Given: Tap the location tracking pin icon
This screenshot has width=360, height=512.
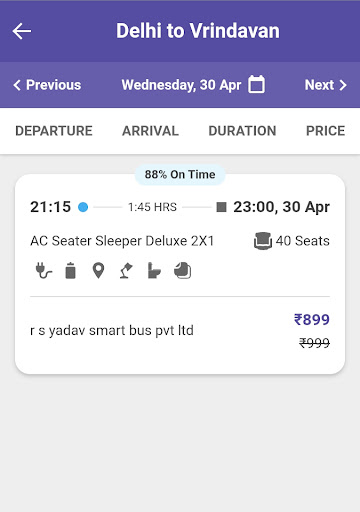Looking at the screenshot, I should pos(98,270).
